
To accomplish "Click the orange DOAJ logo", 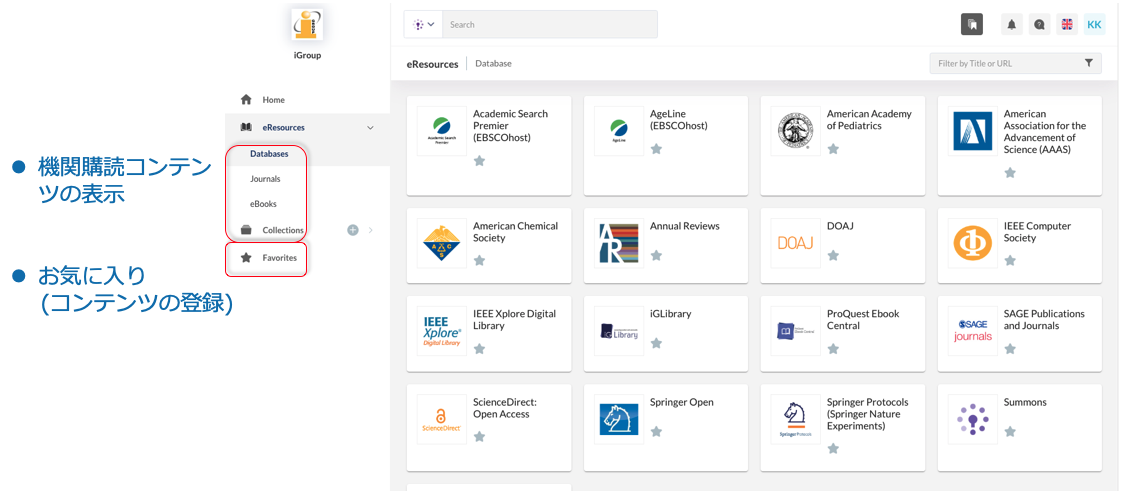I will [x=796, y=243].
